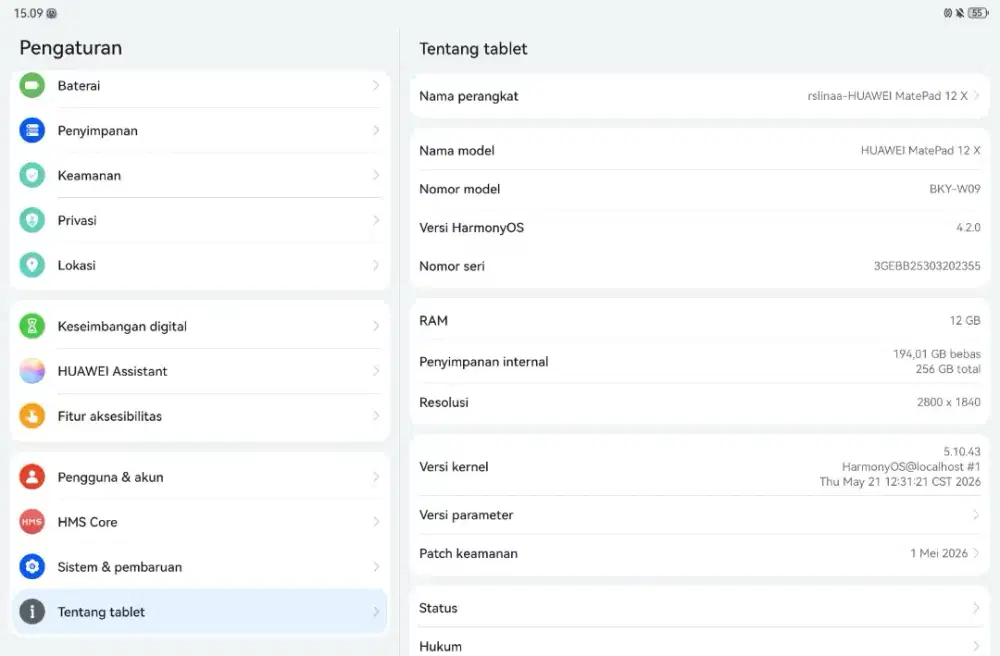Select HUAWEI Assistant menu item
This screenshot has height=656, width=1000.
[199, 371]
